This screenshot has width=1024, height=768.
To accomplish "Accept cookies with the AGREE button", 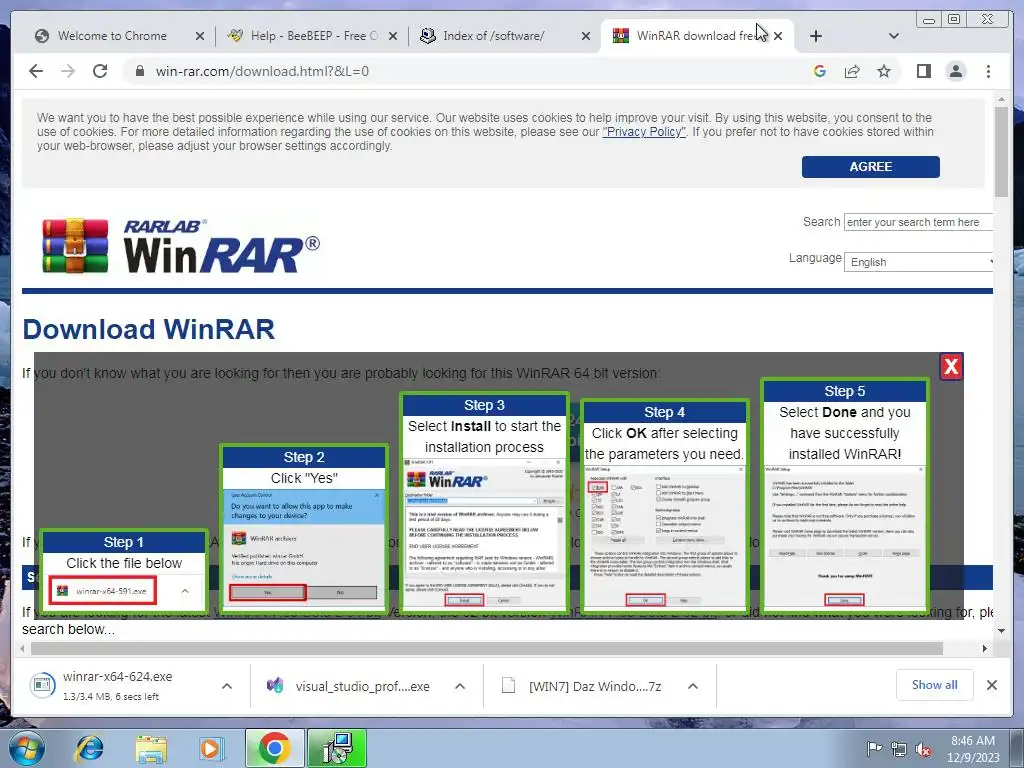I will click(871, 167).
